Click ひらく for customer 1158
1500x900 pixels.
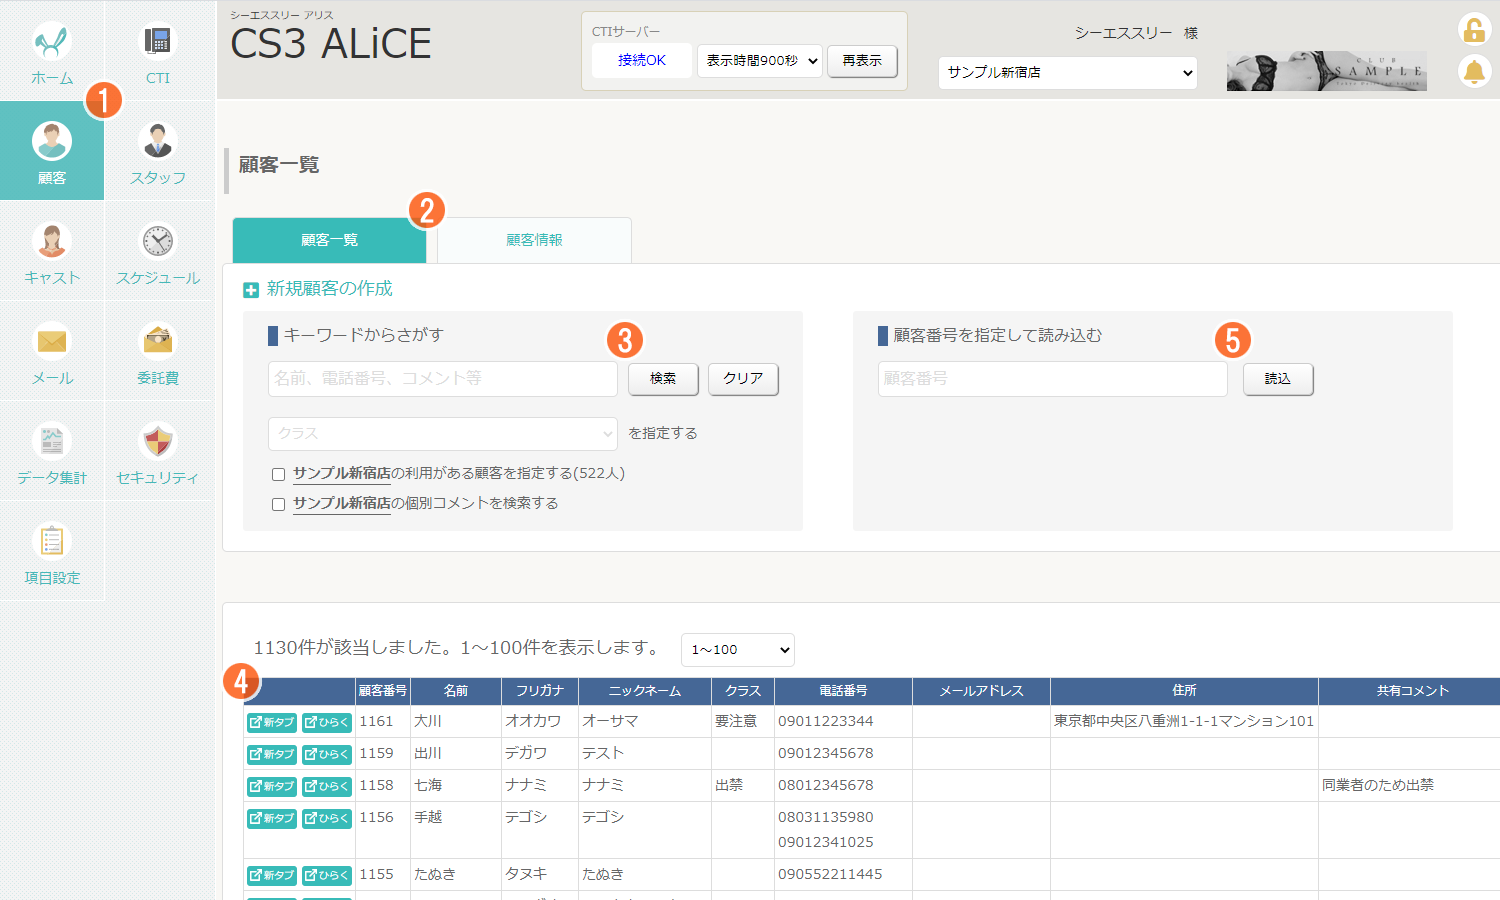pyautogui.click(x=327, y=786)
